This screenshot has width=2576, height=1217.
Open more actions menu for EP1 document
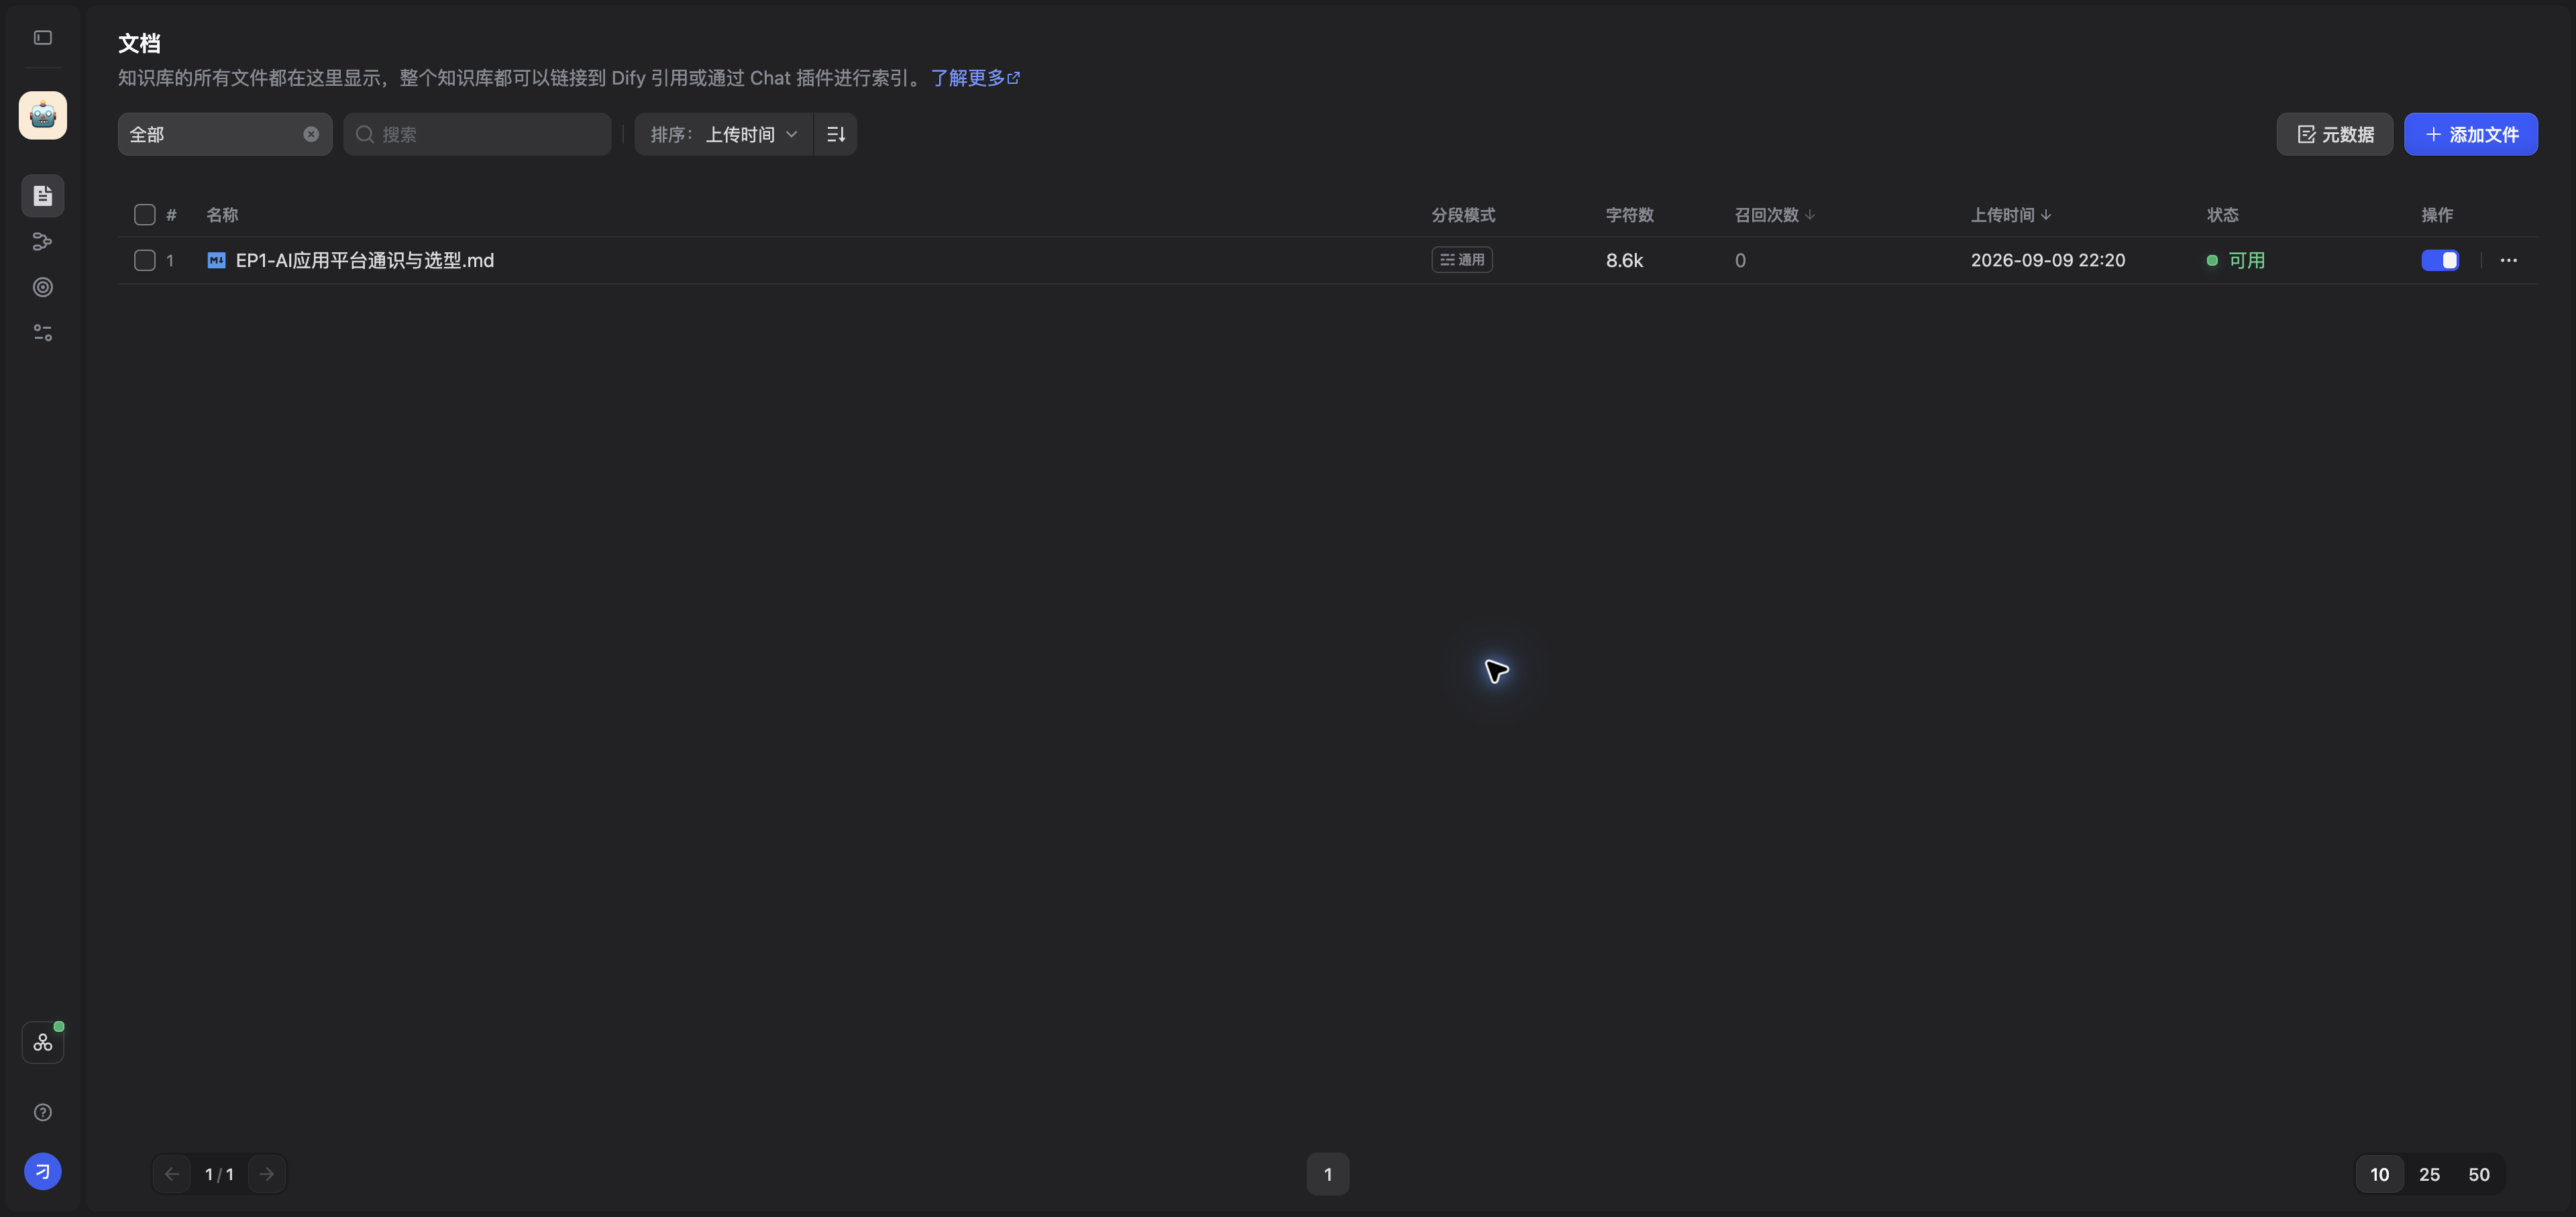2509,261
